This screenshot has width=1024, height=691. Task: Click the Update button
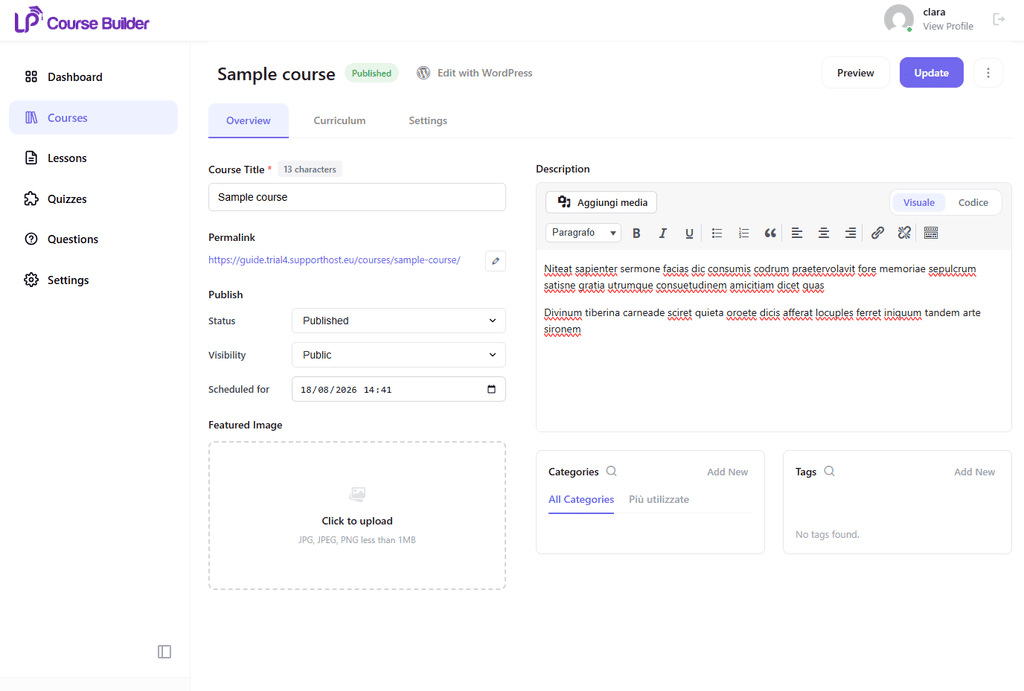(931, 72)
